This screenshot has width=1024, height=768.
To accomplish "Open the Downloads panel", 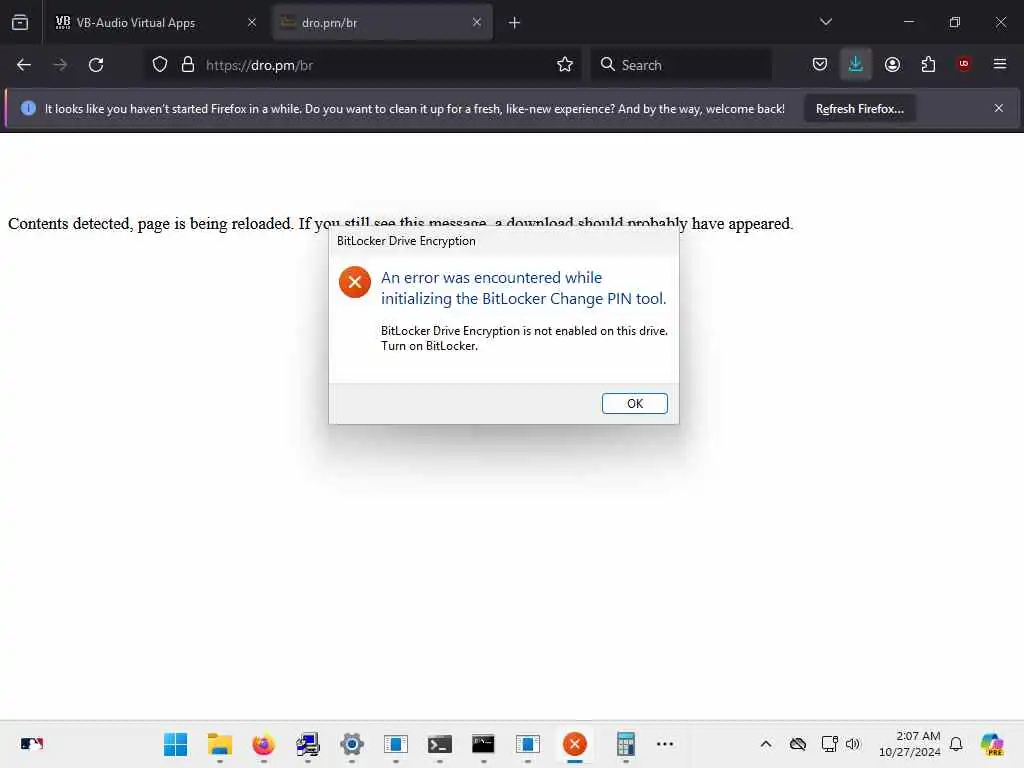I will click(856, 65).
